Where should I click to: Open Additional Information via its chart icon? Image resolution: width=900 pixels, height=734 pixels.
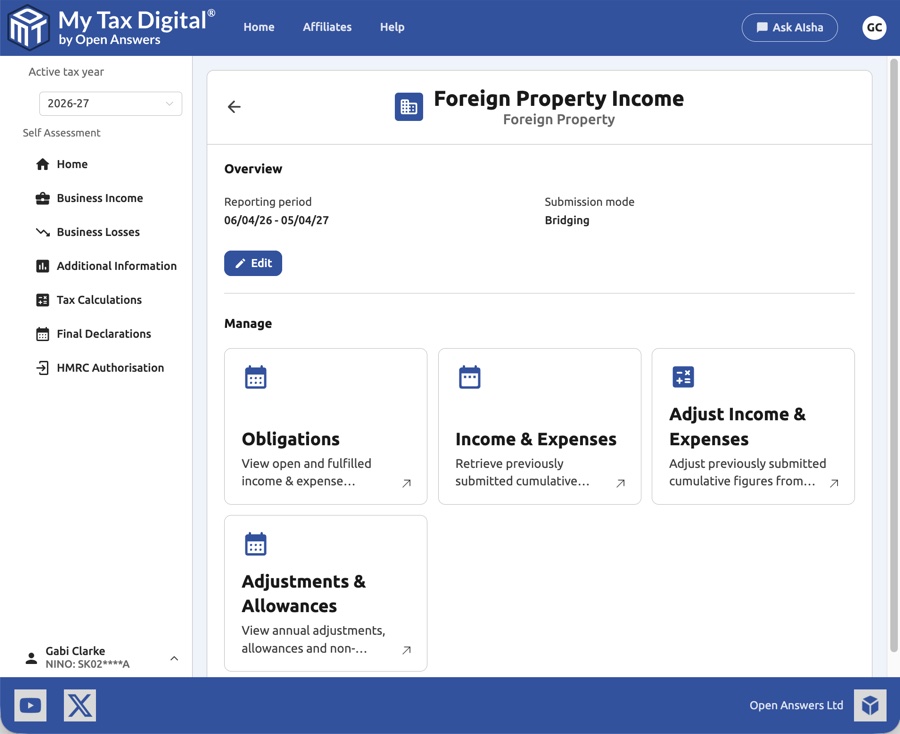[42, 266]
